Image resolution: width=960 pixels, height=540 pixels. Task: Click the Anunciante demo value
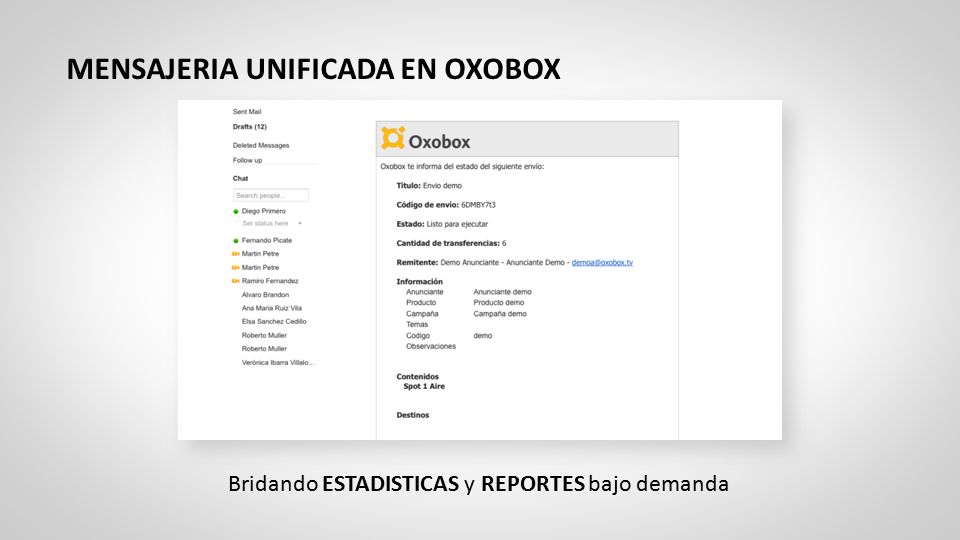[503, 292]
